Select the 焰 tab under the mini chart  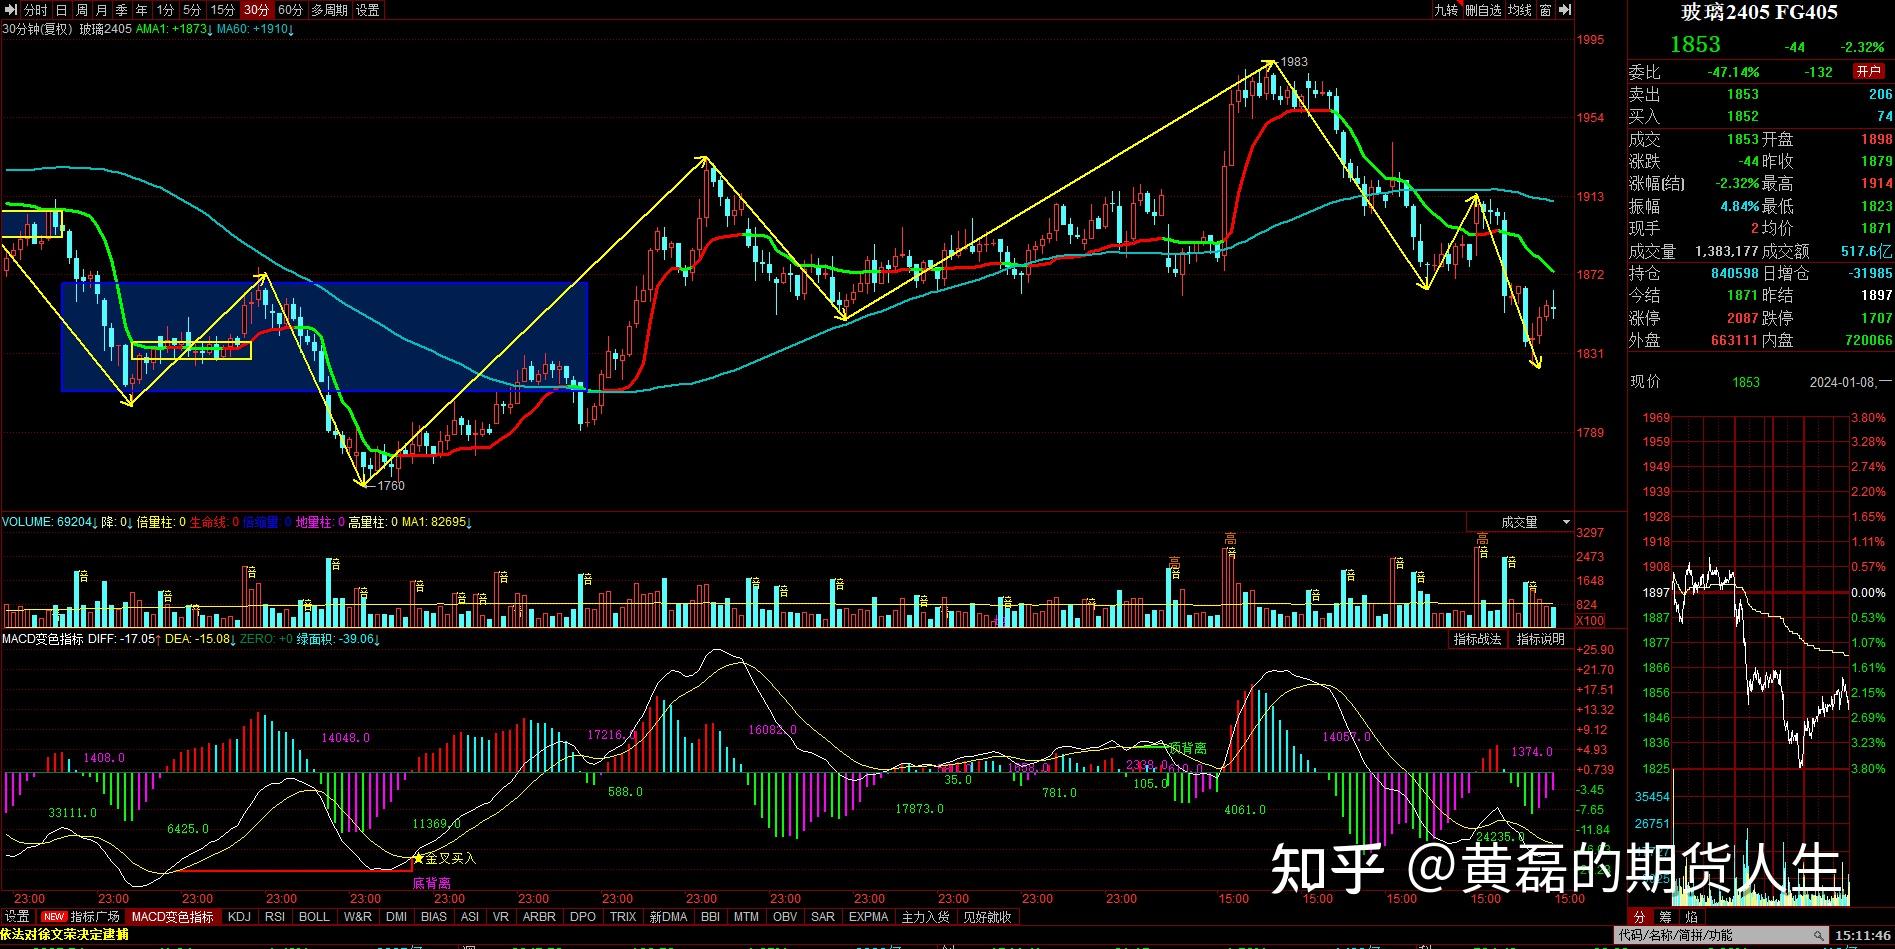[x=1691, y=916]
